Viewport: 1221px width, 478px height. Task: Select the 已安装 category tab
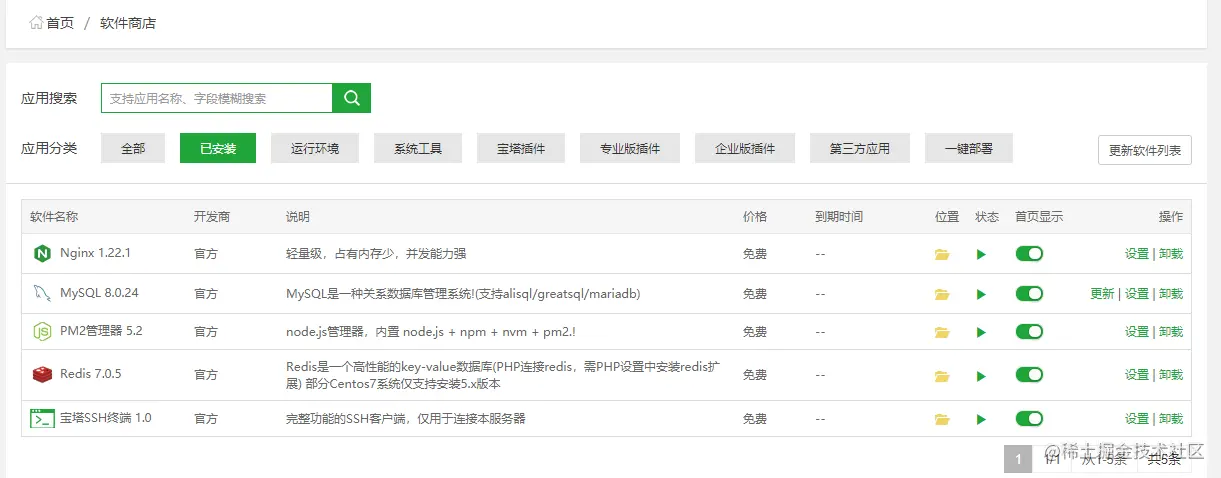click(x=218, y=148)
